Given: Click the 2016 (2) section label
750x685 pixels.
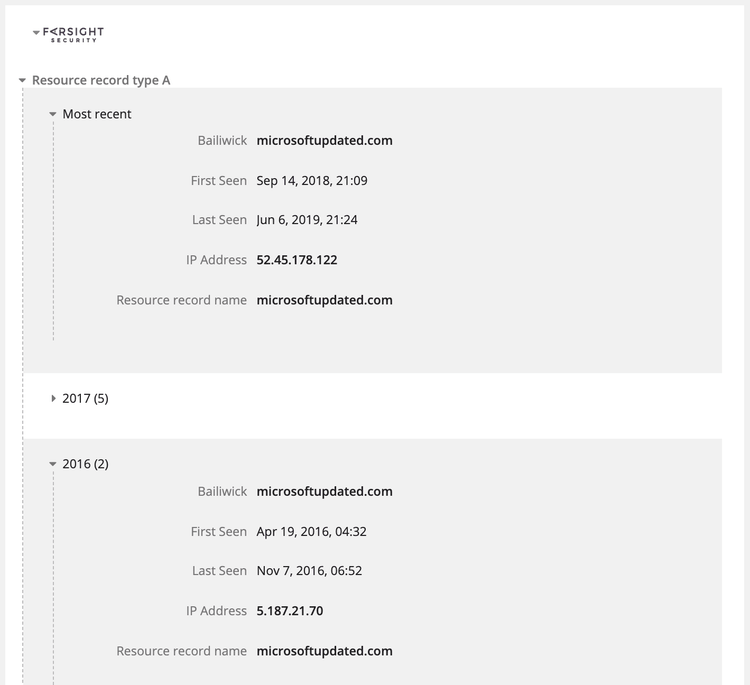Looking at the screenshot, I should pyautogui.click(x=85, y=464).
